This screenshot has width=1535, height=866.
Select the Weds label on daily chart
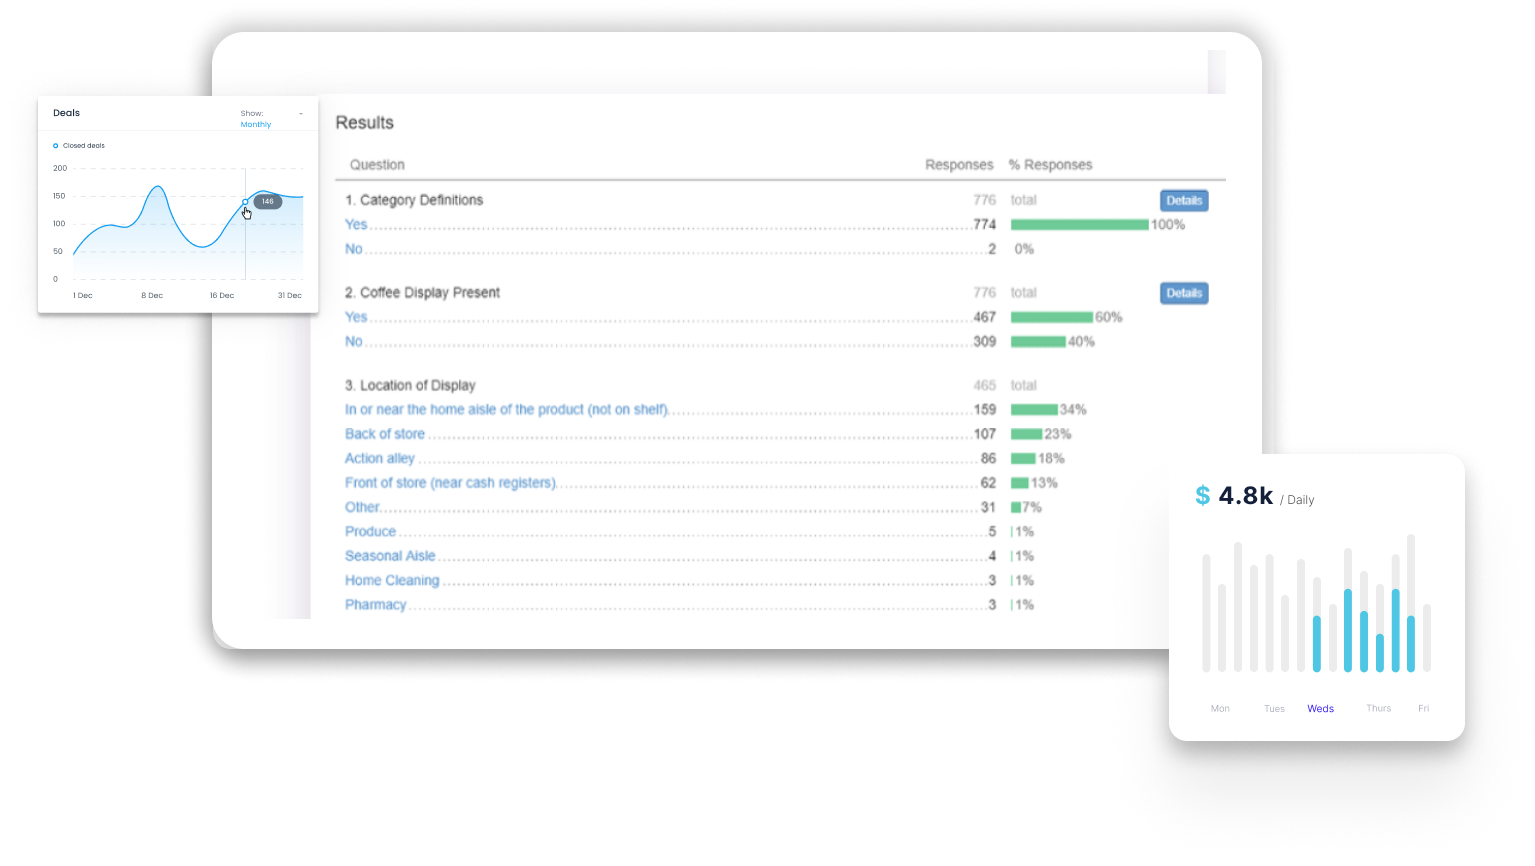[1320, 709]
